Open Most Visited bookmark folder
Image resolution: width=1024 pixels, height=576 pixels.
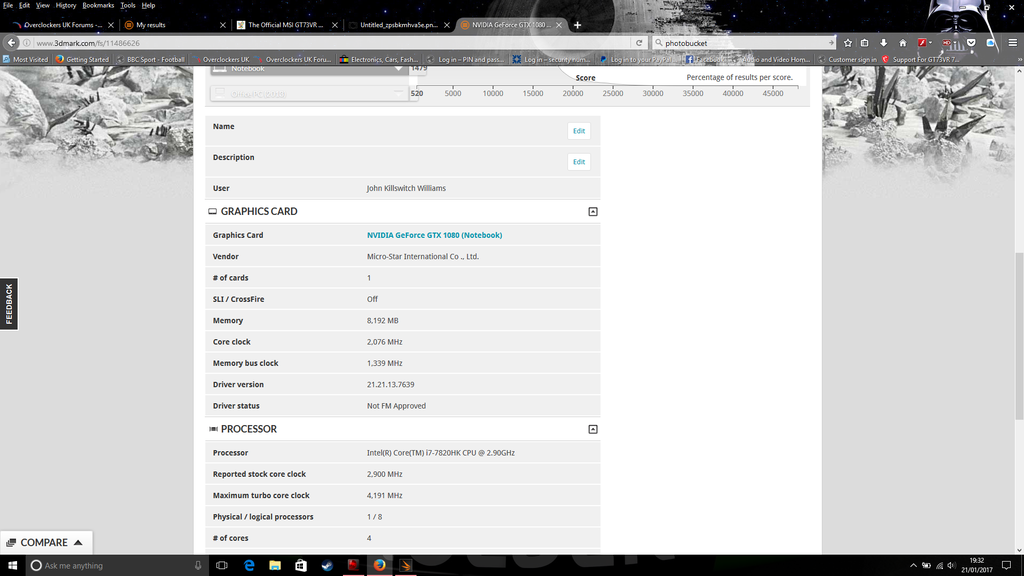[25, 59]
